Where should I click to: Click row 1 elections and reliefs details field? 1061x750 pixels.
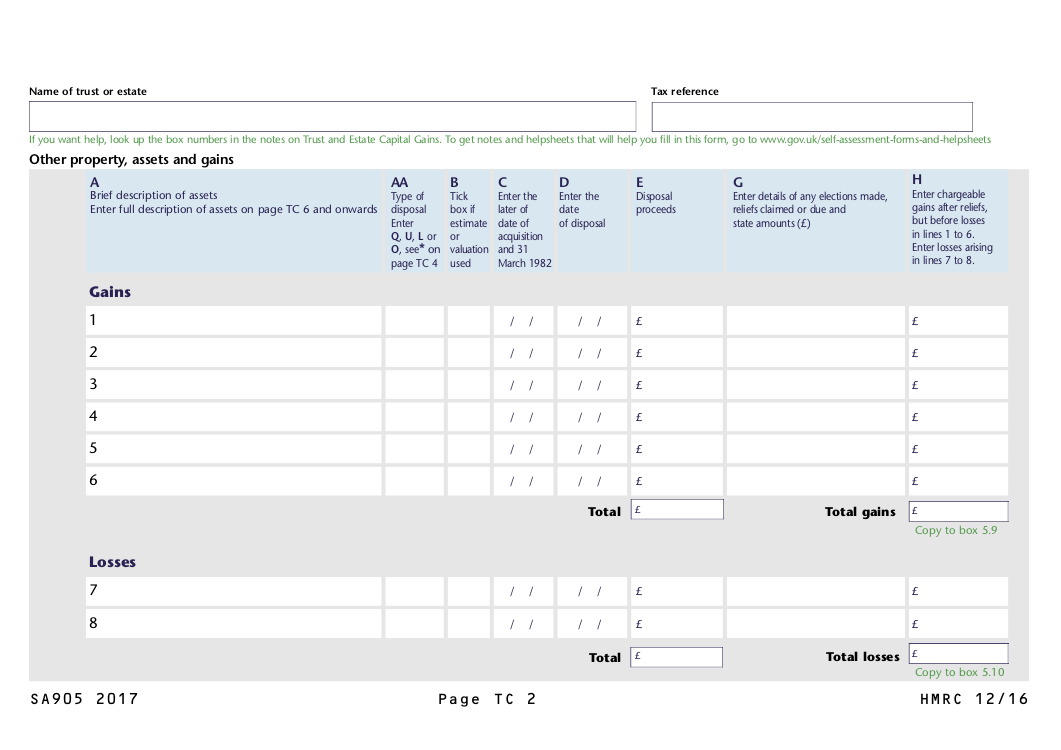(x=815, y=321)
